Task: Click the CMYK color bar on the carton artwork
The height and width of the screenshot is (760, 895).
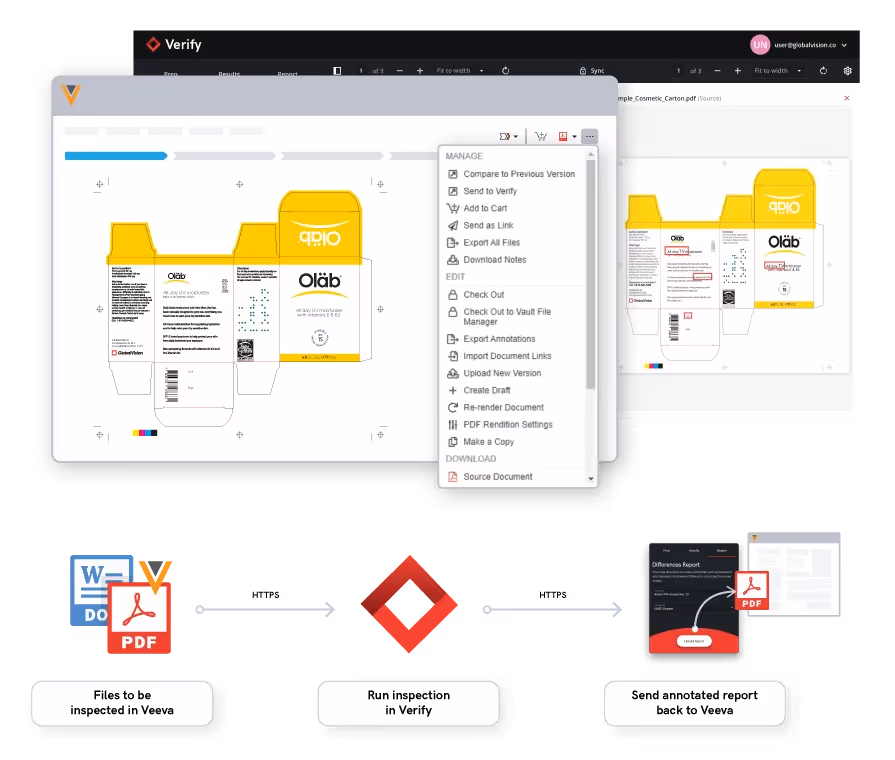Action: pyautogui.click(x=147, y=431)
